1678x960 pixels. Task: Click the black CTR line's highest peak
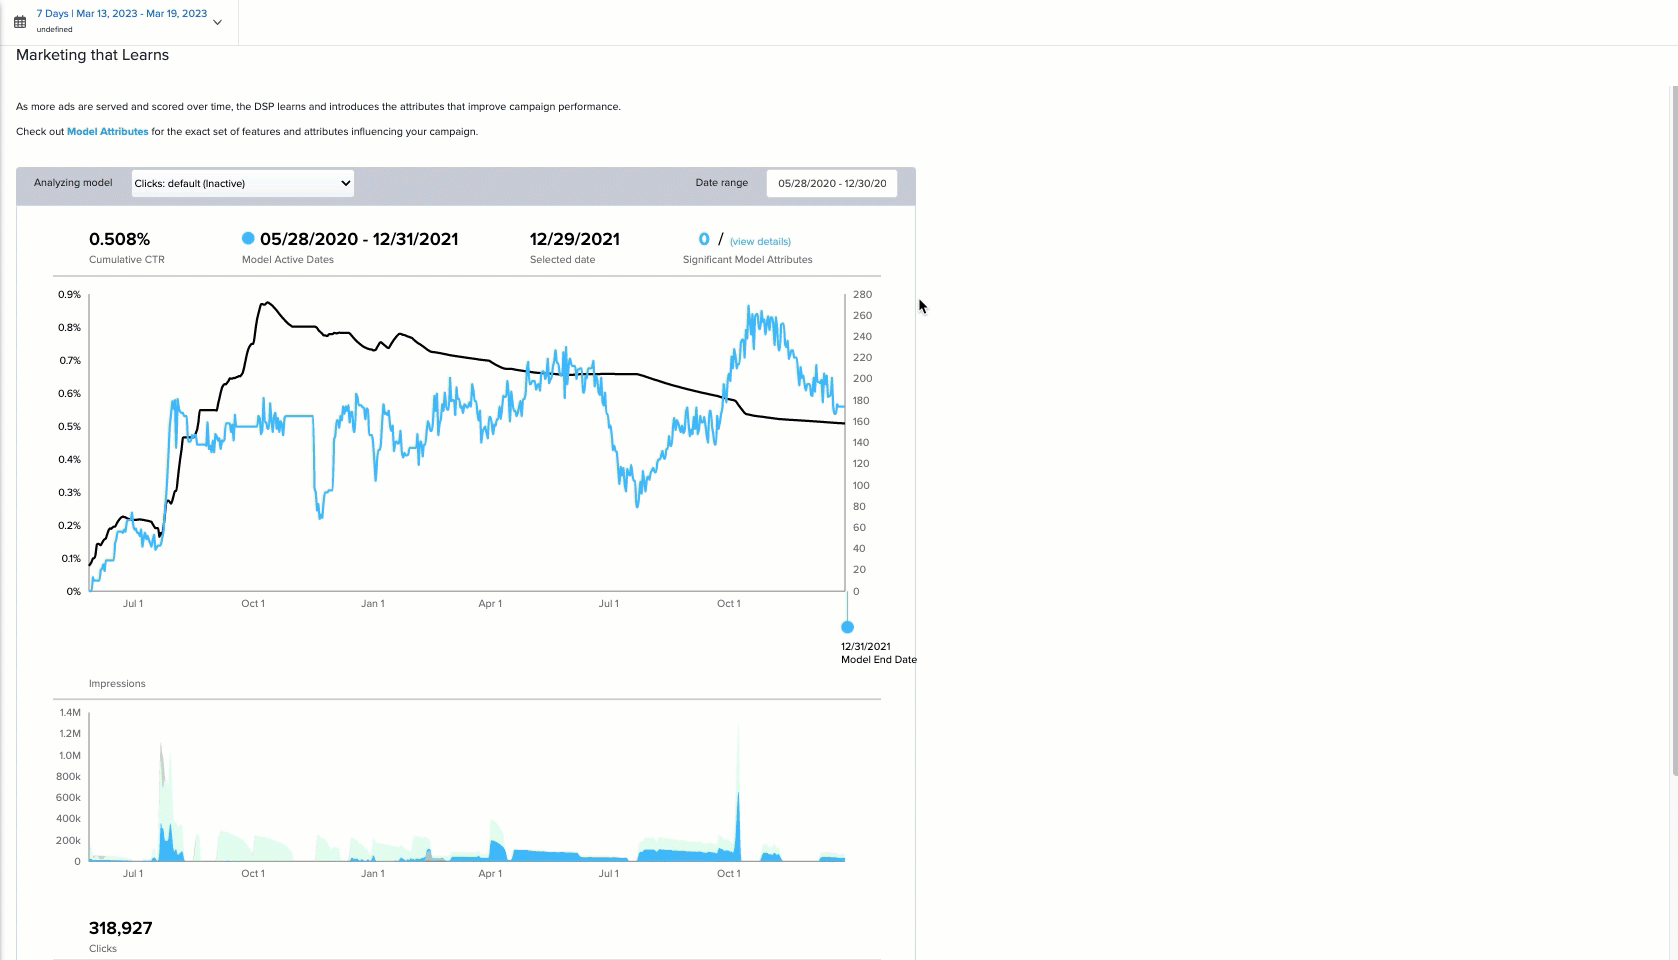(266, 302)
